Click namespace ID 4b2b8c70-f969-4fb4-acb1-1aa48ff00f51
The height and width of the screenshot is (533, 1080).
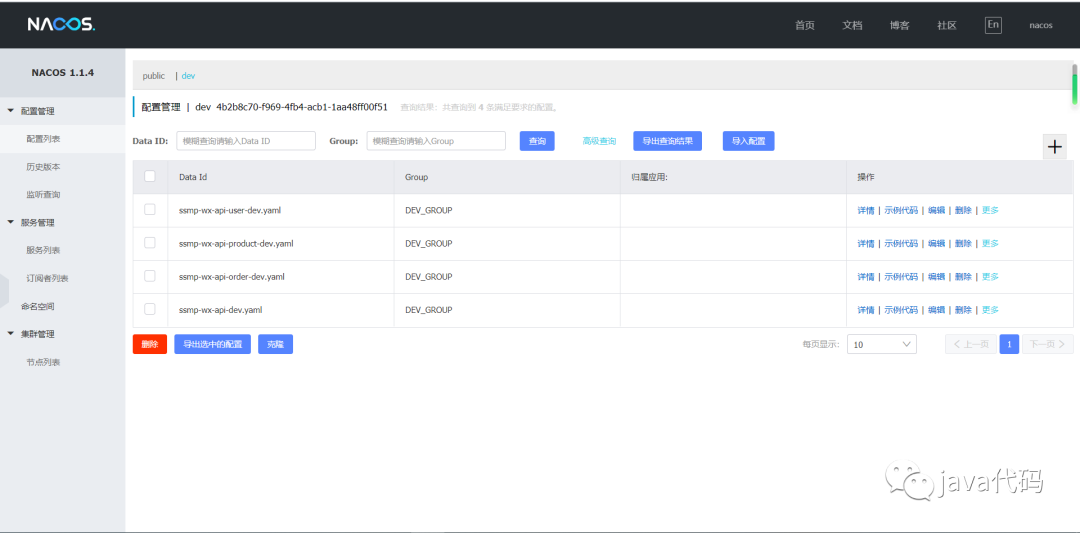tap(302, 107)
